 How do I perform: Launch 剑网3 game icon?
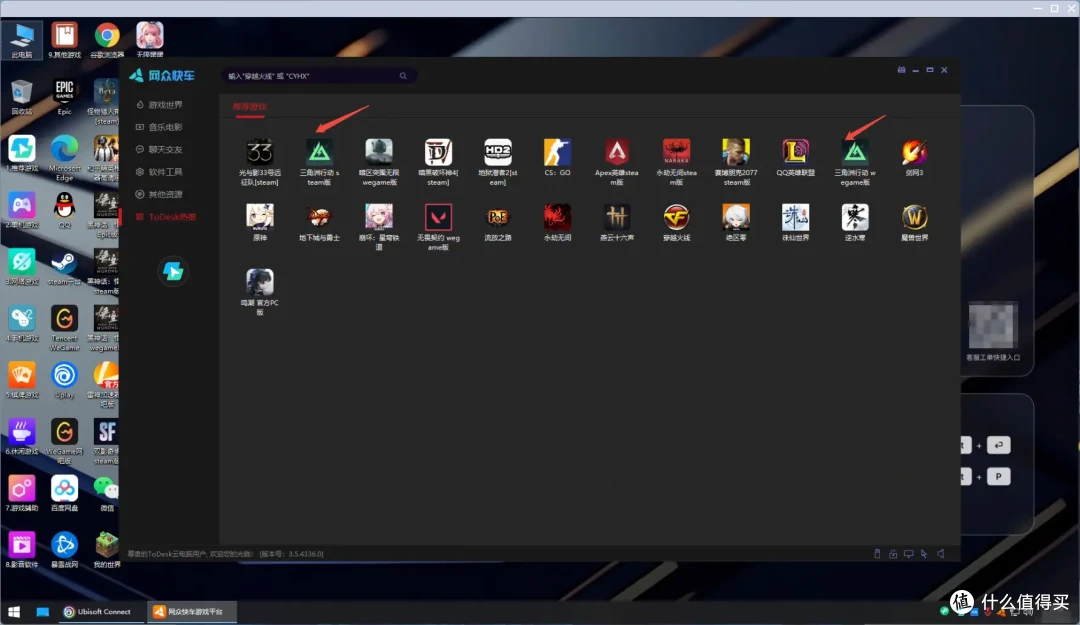click(x=914, y=152)
